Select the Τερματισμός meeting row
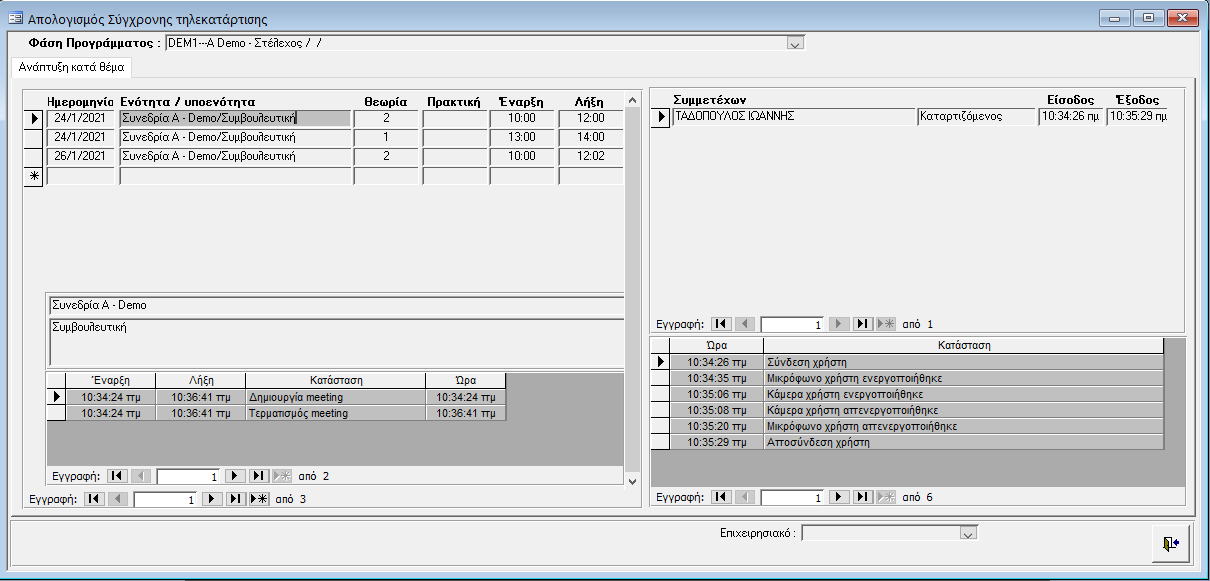The width and height of the screenshot is (1210, 581). 334,413
